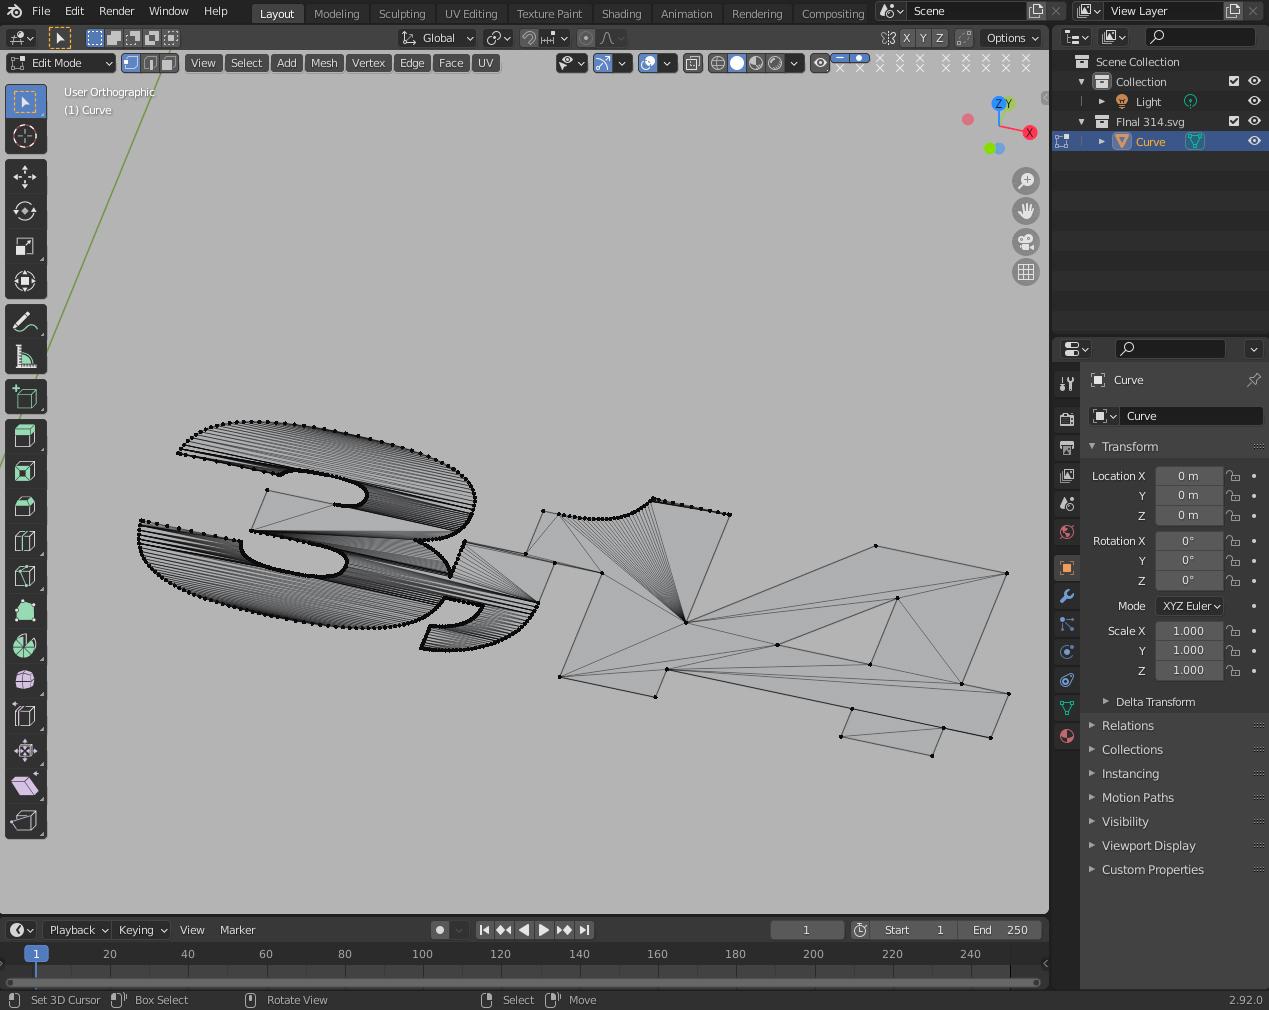Open the Render properties tab
Viewport: 1269px width, 1010px height.
click(x=1067, y=419)
